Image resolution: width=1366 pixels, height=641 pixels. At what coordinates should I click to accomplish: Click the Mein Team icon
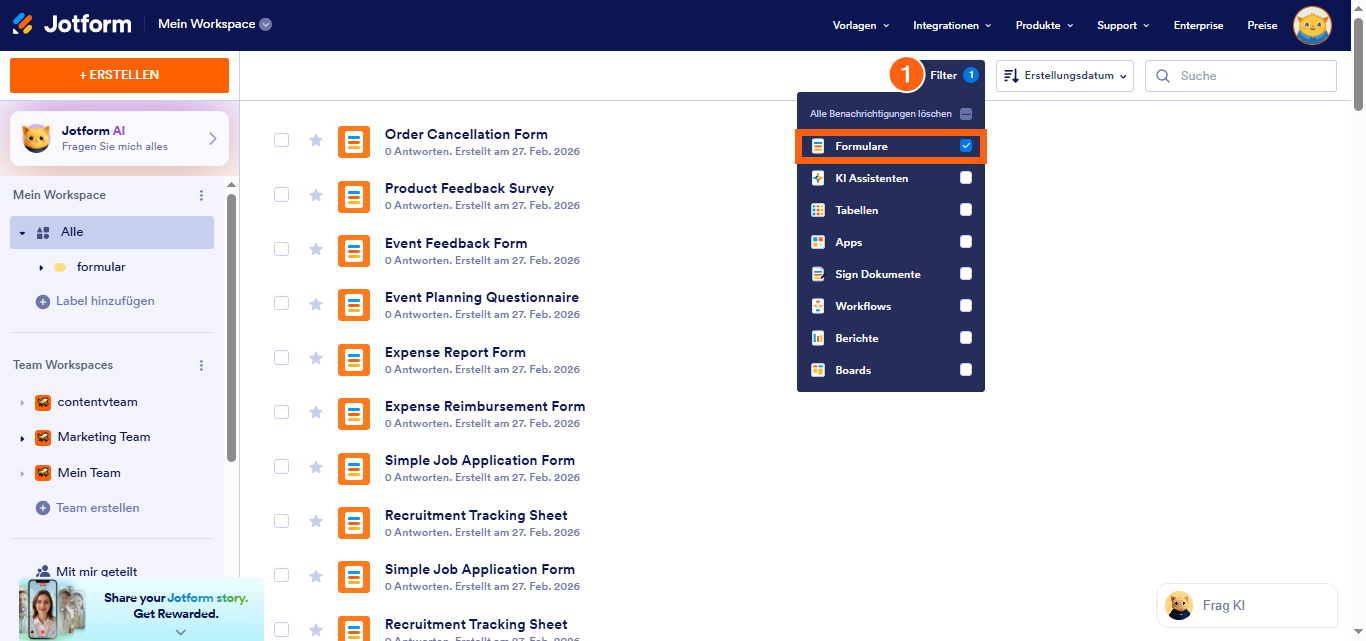coord(43,473)
